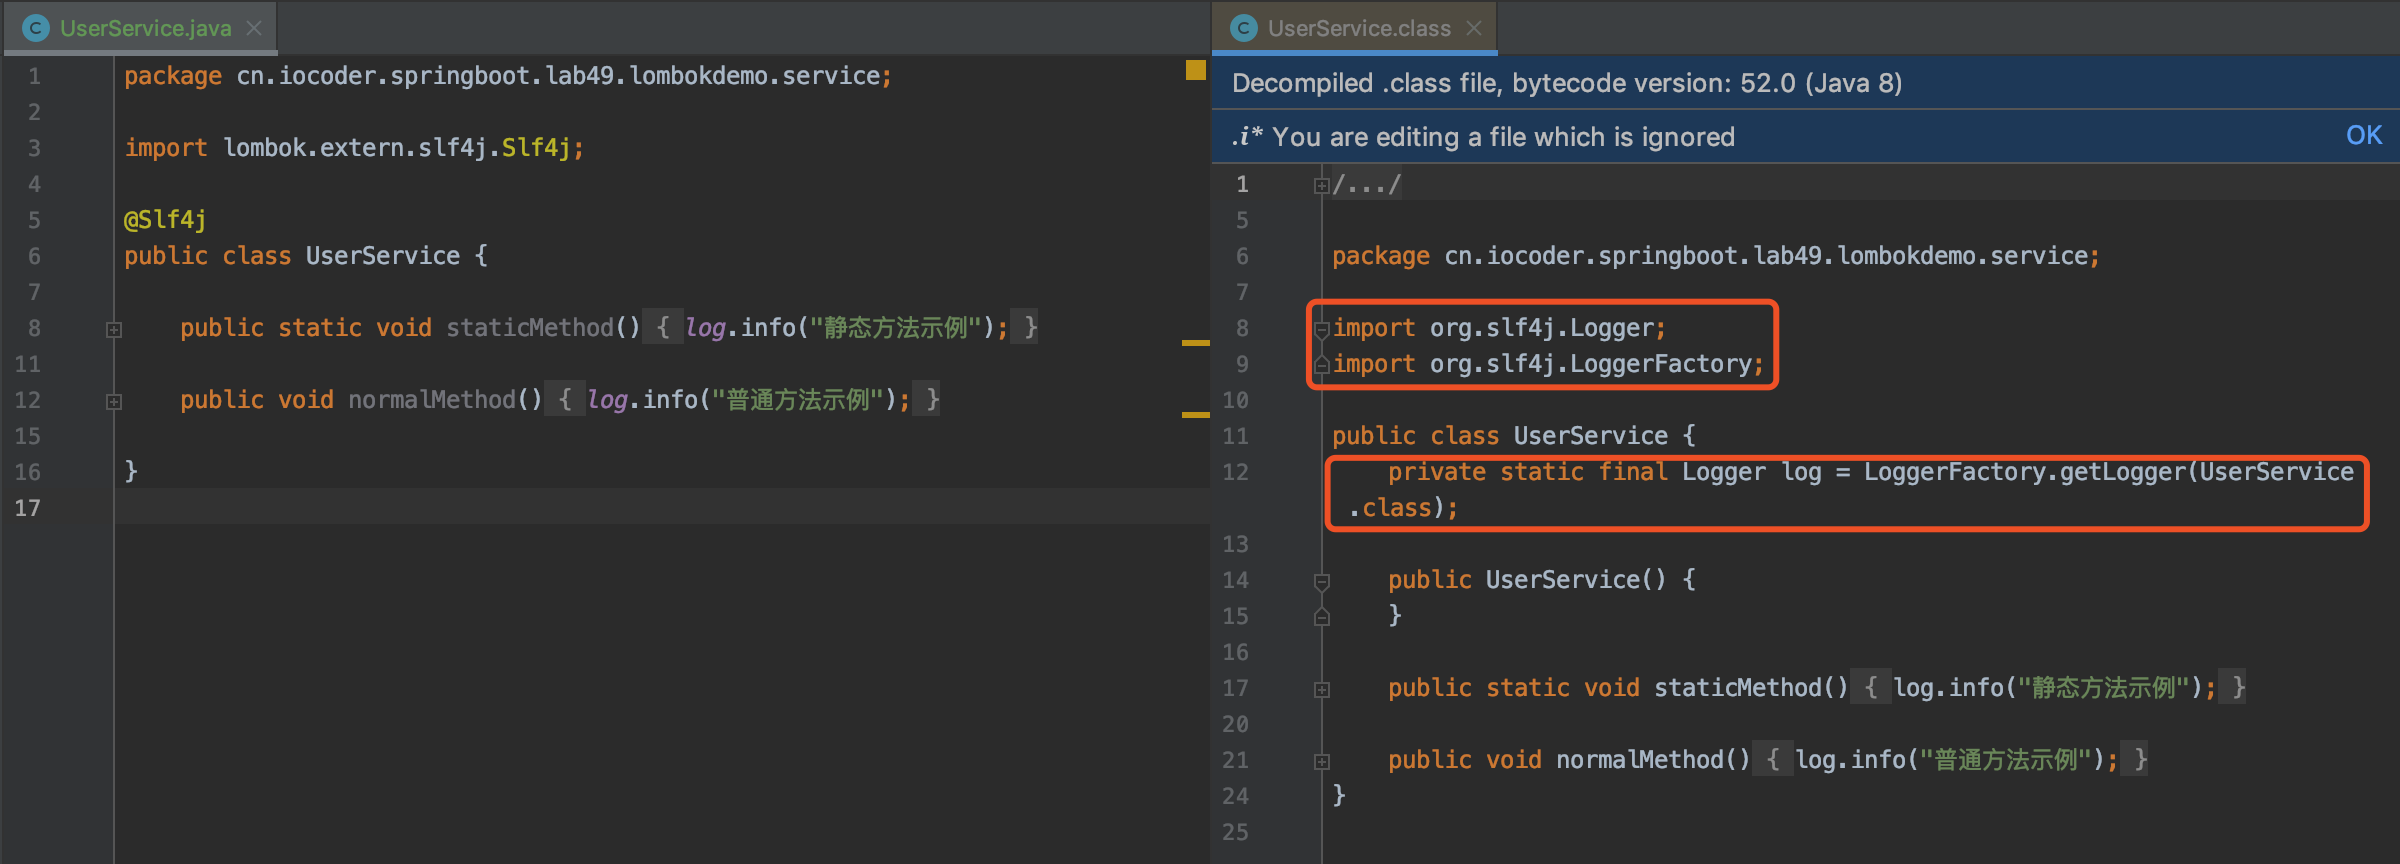2400x864 pixels.
Task: Close the UserService.java tab
Action: click(x=254, y=28)
